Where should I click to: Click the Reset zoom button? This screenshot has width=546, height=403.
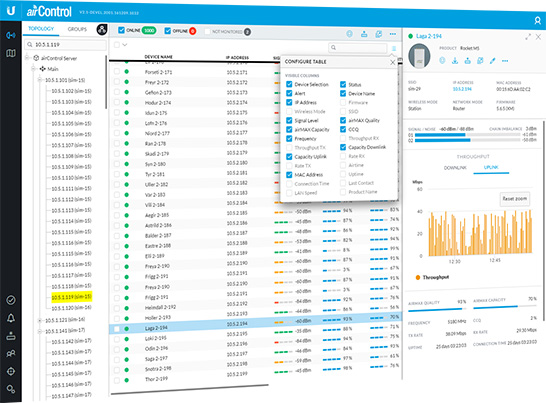pos(515,199)
